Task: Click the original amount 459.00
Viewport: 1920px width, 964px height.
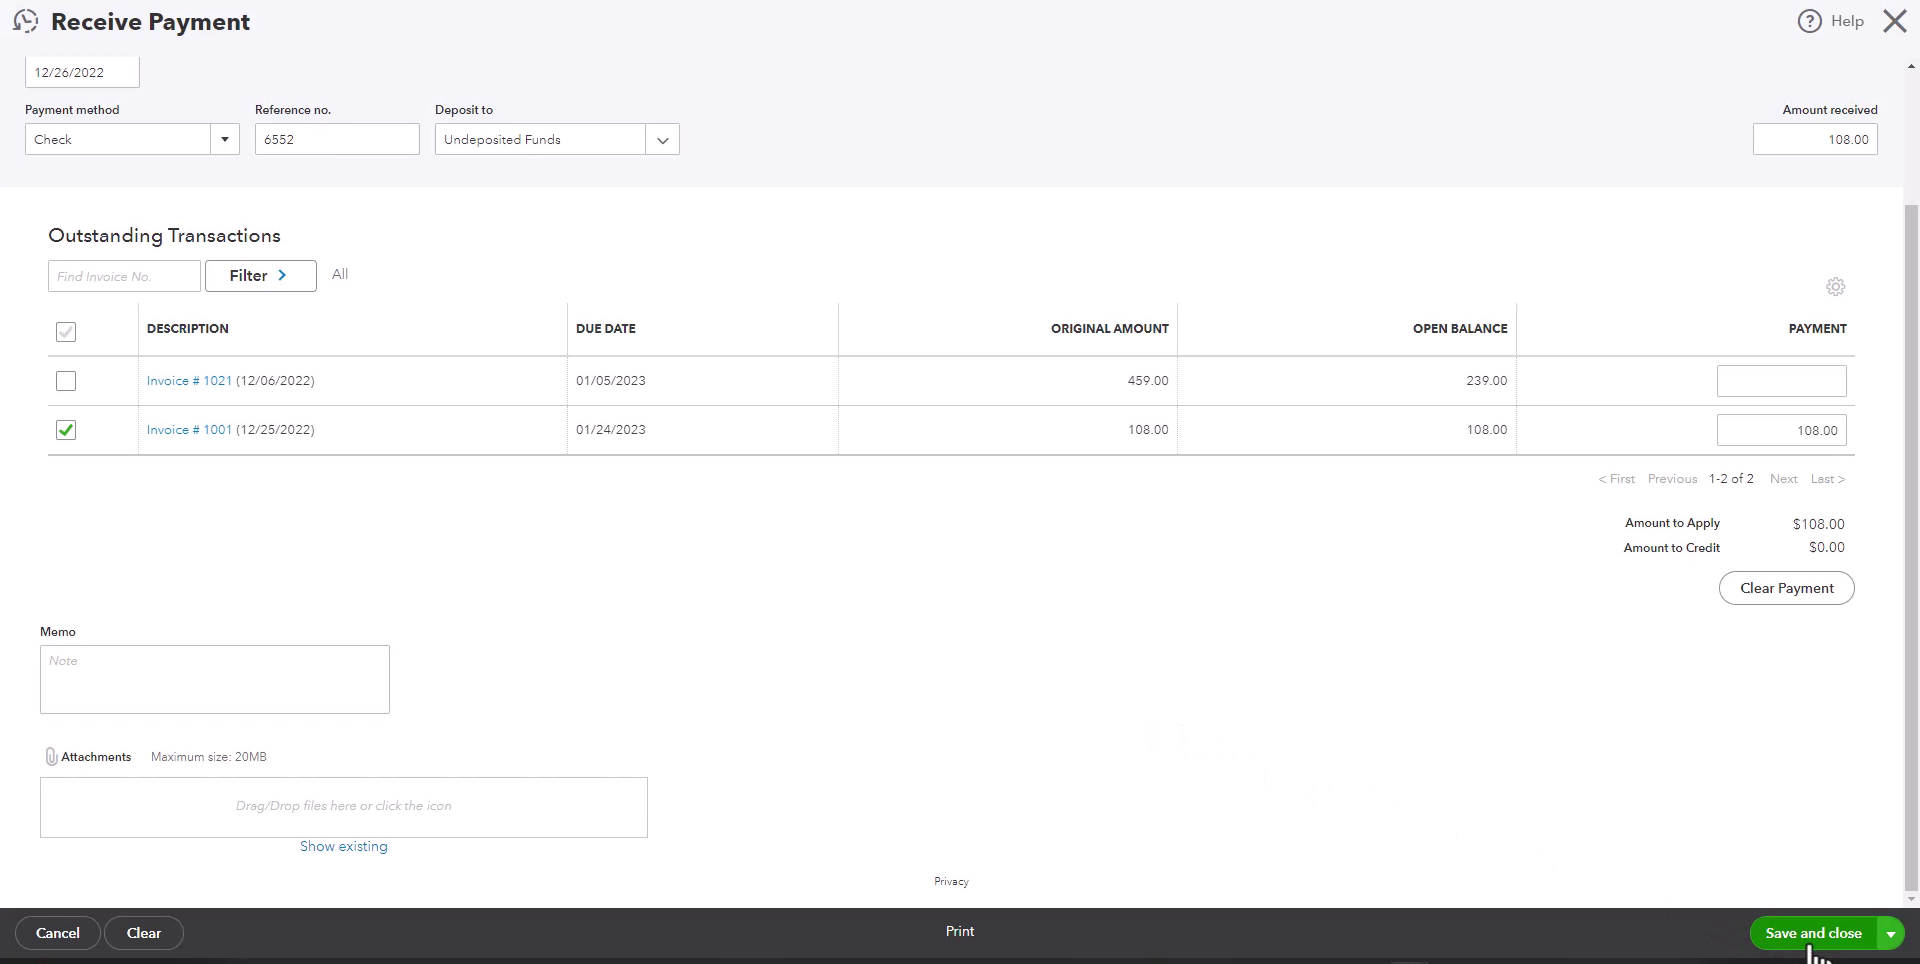Action: pos(1147,381)
